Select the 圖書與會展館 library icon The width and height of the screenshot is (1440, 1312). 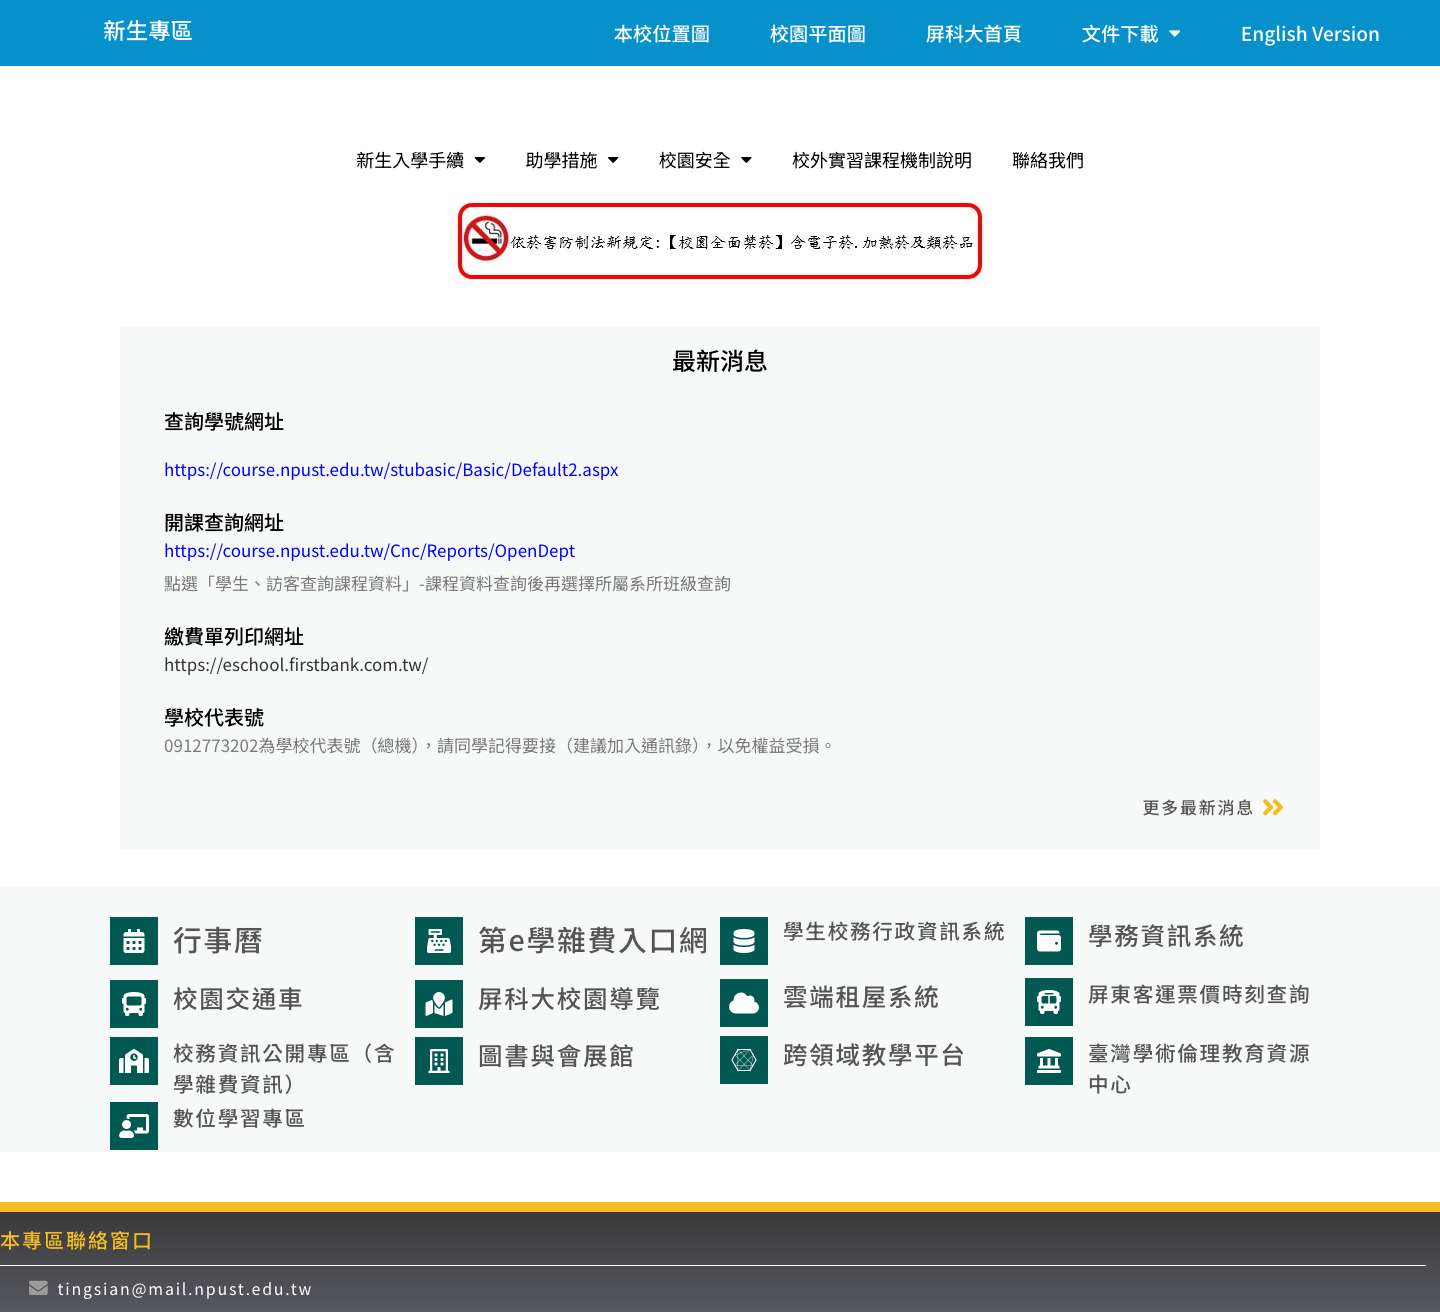(x=439, y=1060)
